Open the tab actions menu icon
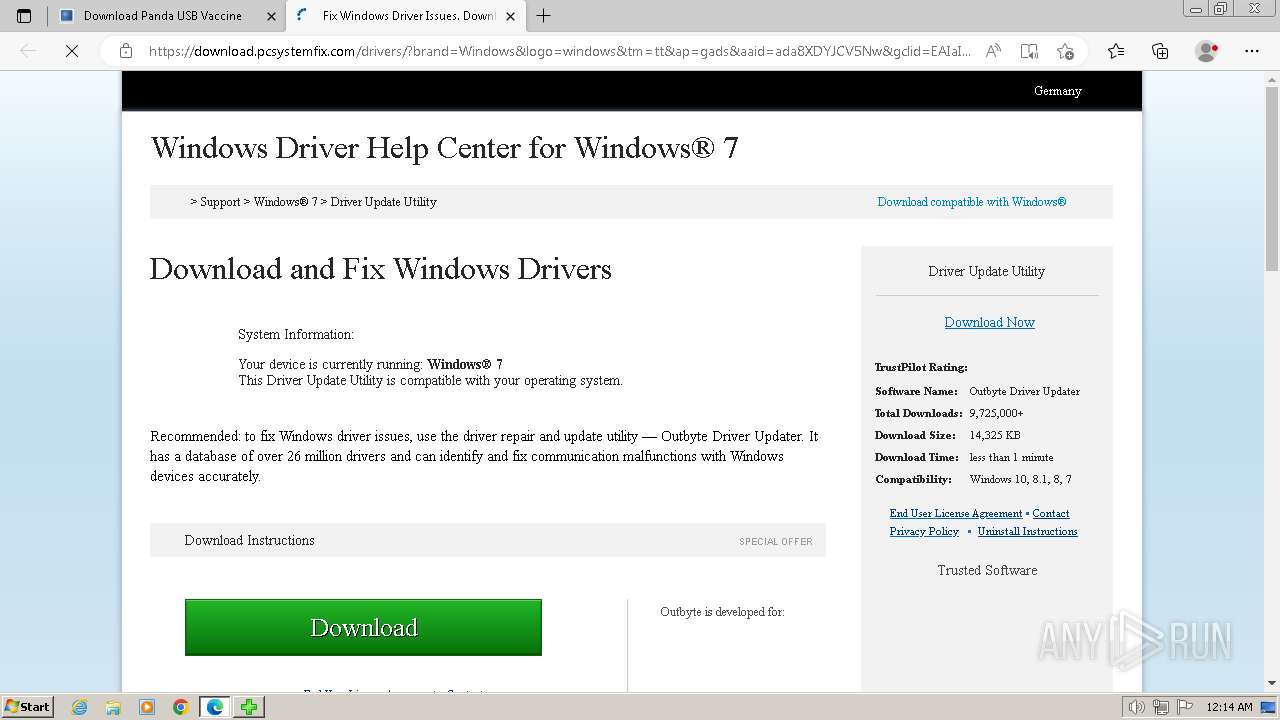1280x720 pixels. pyautogui.click(x=24, y=16)
